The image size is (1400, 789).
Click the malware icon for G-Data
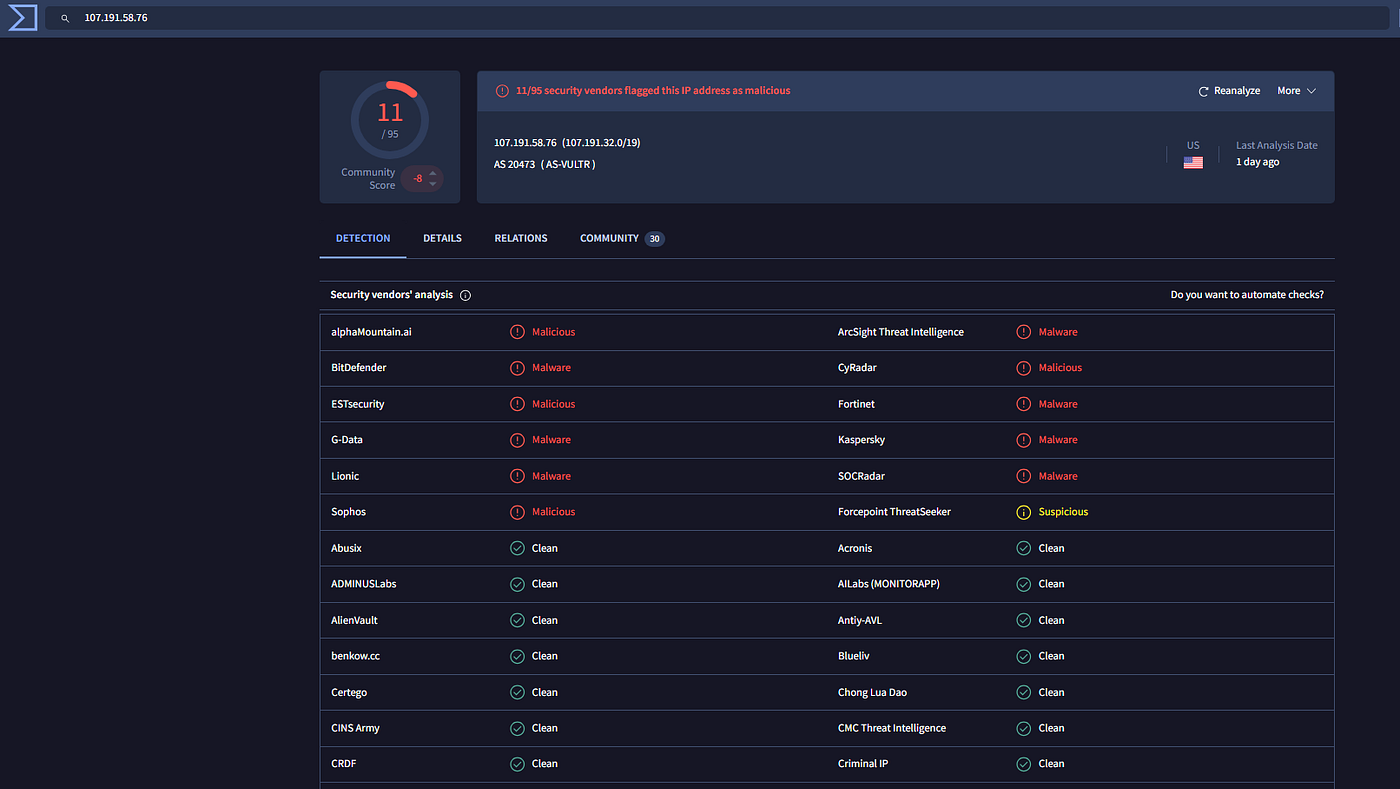[517, 440]
